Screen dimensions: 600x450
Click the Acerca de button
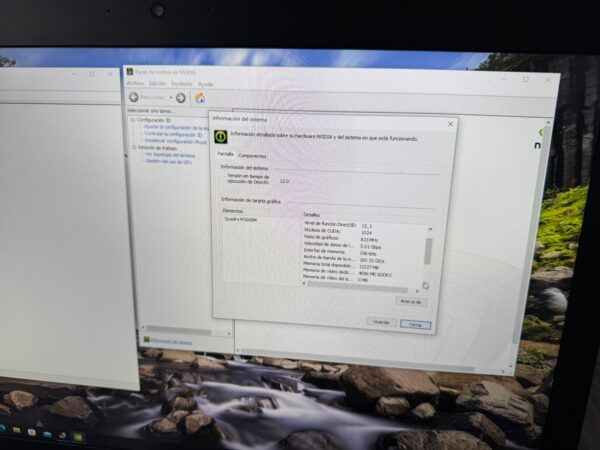tap(411, 302)
